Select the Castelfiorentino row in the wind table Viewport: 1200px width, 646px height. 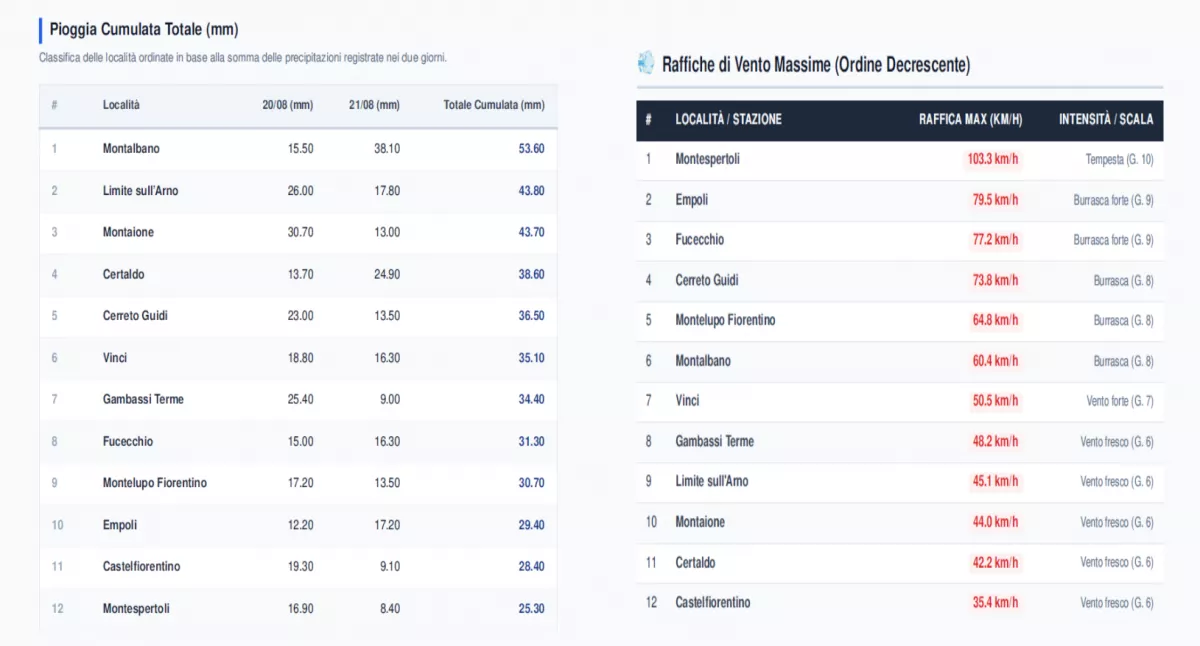coord(900,602)
